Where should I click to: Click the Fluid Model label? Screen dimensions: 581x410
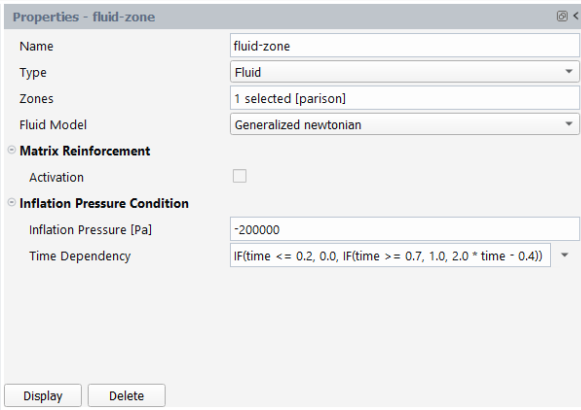pyautogui.click(x=53, y=125)
